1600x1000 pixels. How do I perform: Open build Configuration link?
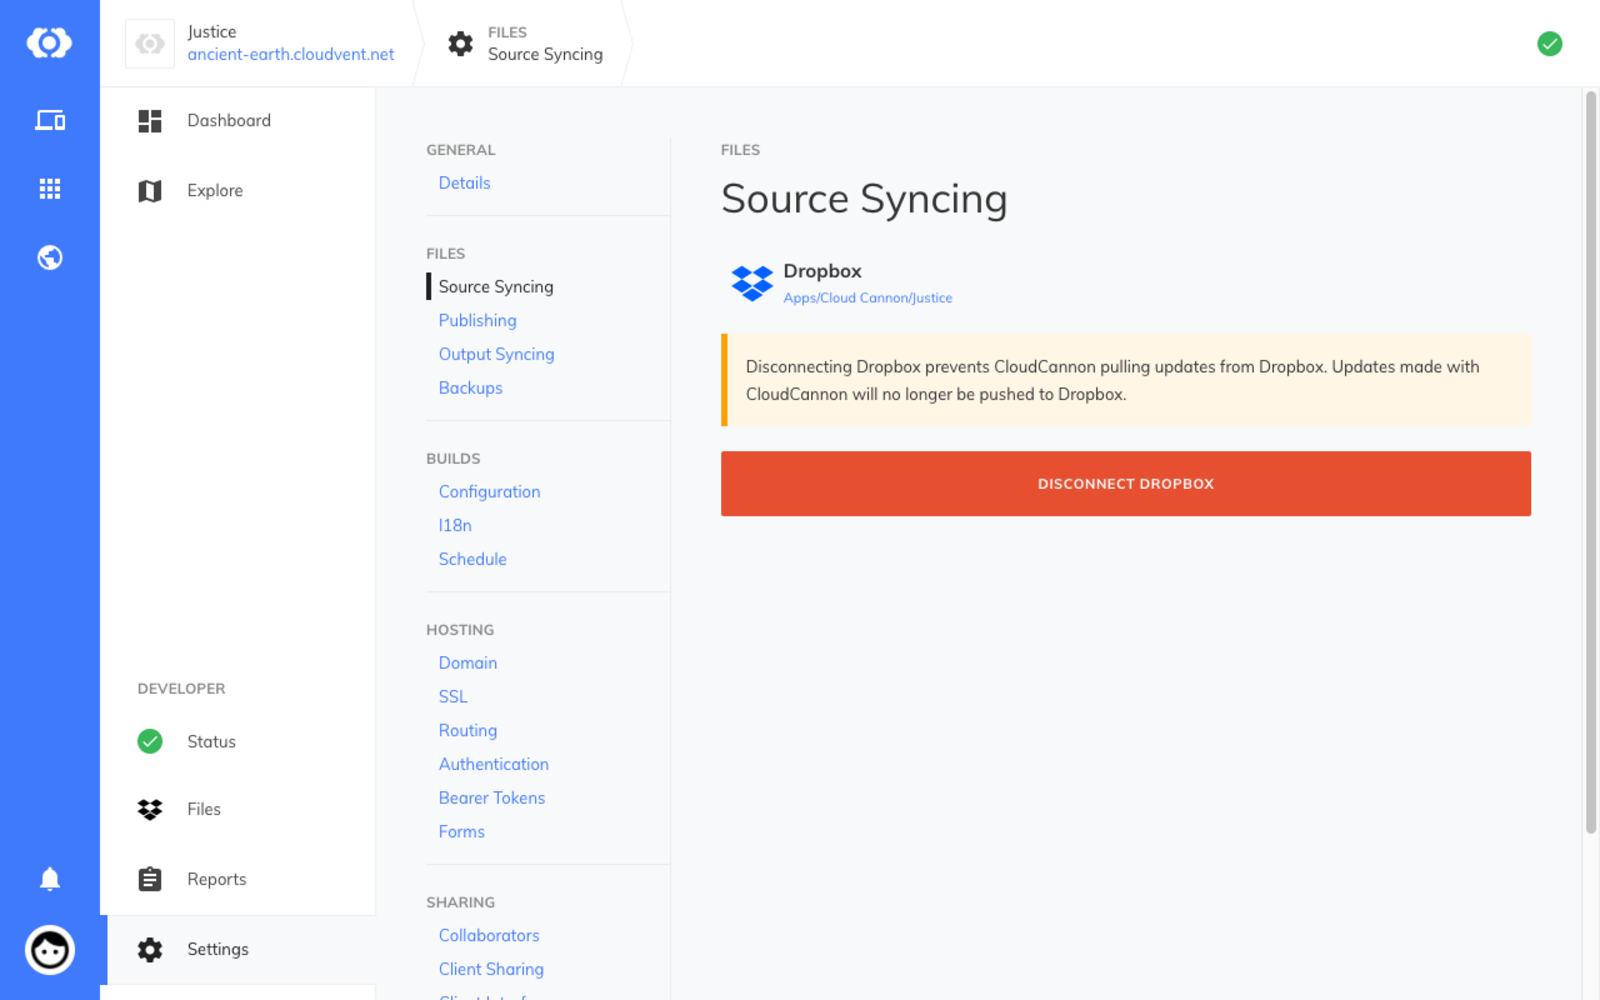(x=489, y=492)
